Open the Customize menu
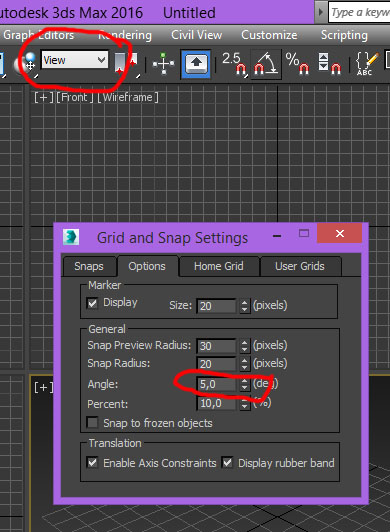Image resolution: width=390 pixels, height=532 pixels. click(x=269, y=35)
